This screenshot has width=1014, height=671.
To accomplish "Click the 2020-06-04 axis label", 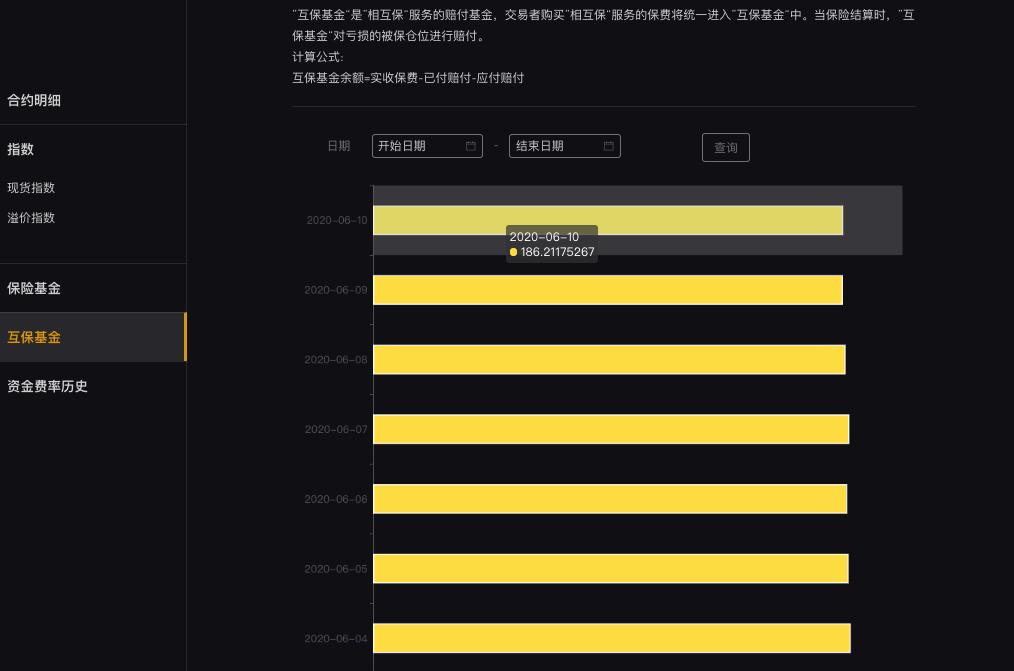I will click(336, 639).
